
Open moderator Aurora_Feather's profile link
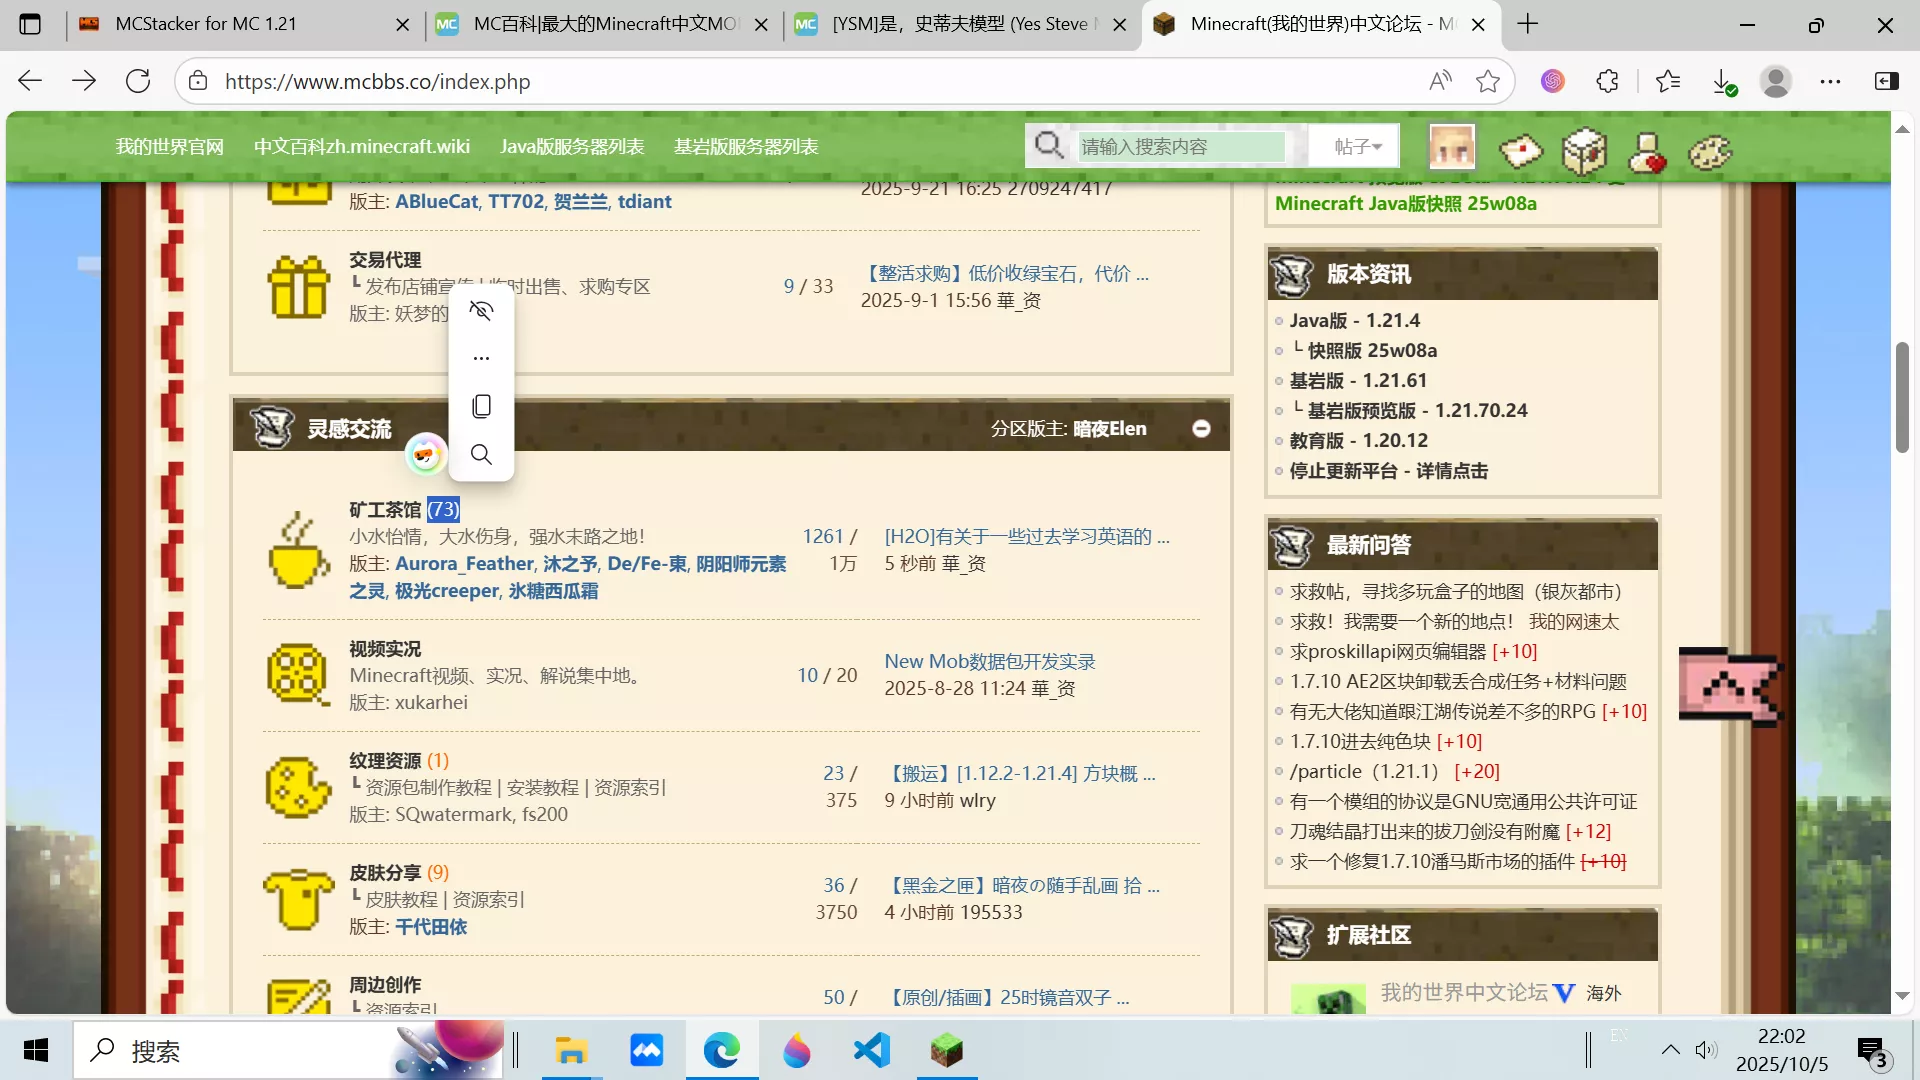pyautogui.click(x=462, y=563)
